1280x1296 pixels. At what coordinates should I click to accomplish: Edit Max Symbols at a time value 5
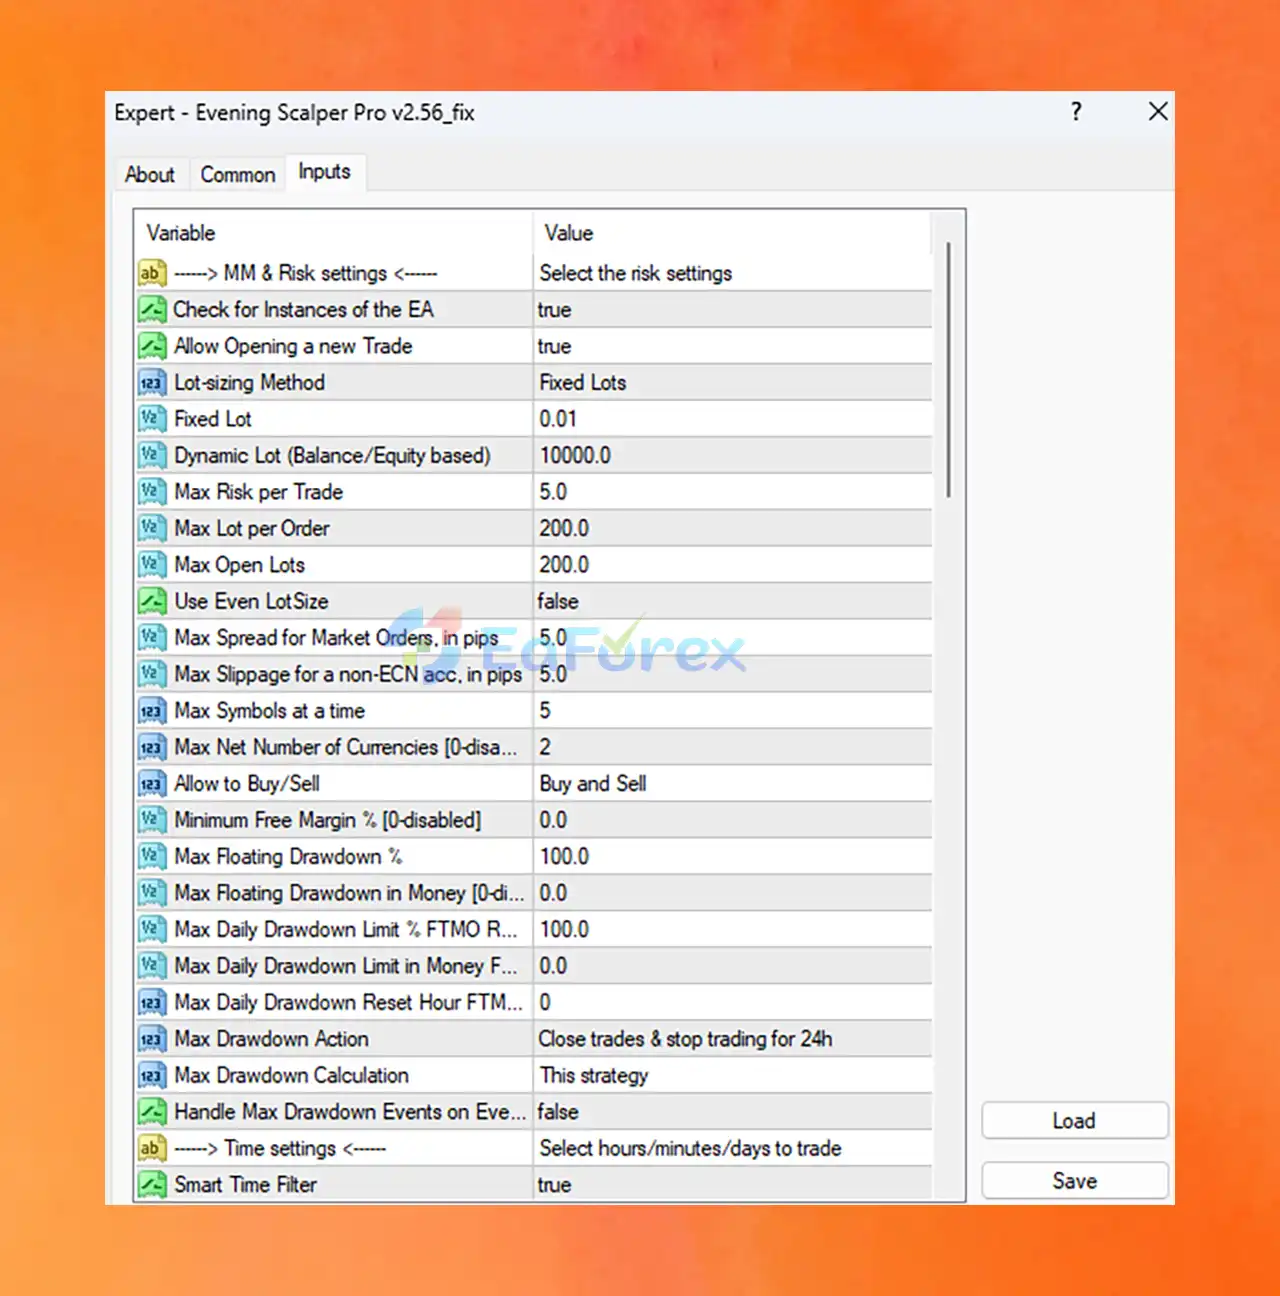(x=732, y=711)
